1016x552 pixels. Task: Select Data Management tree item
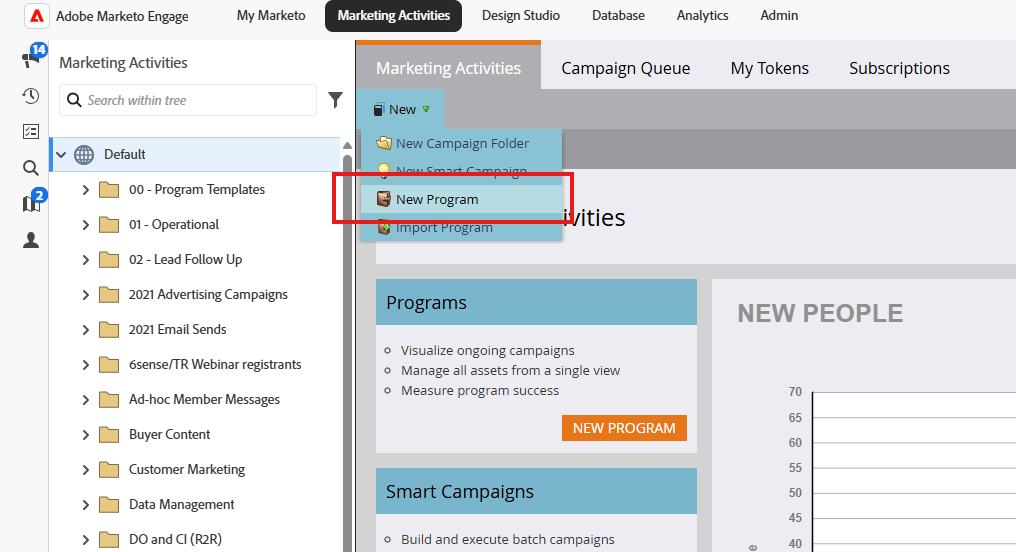point(181,505)
